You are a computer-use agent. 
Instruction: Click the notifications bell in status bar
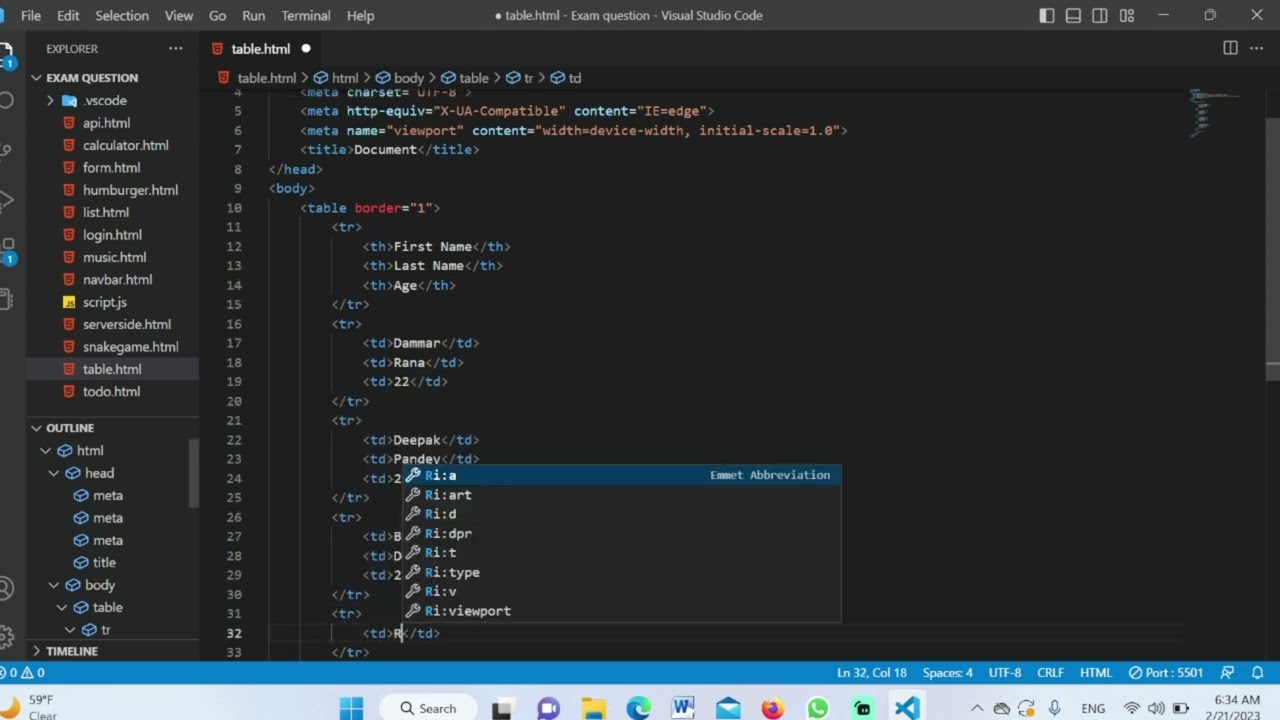(1257, 673)
